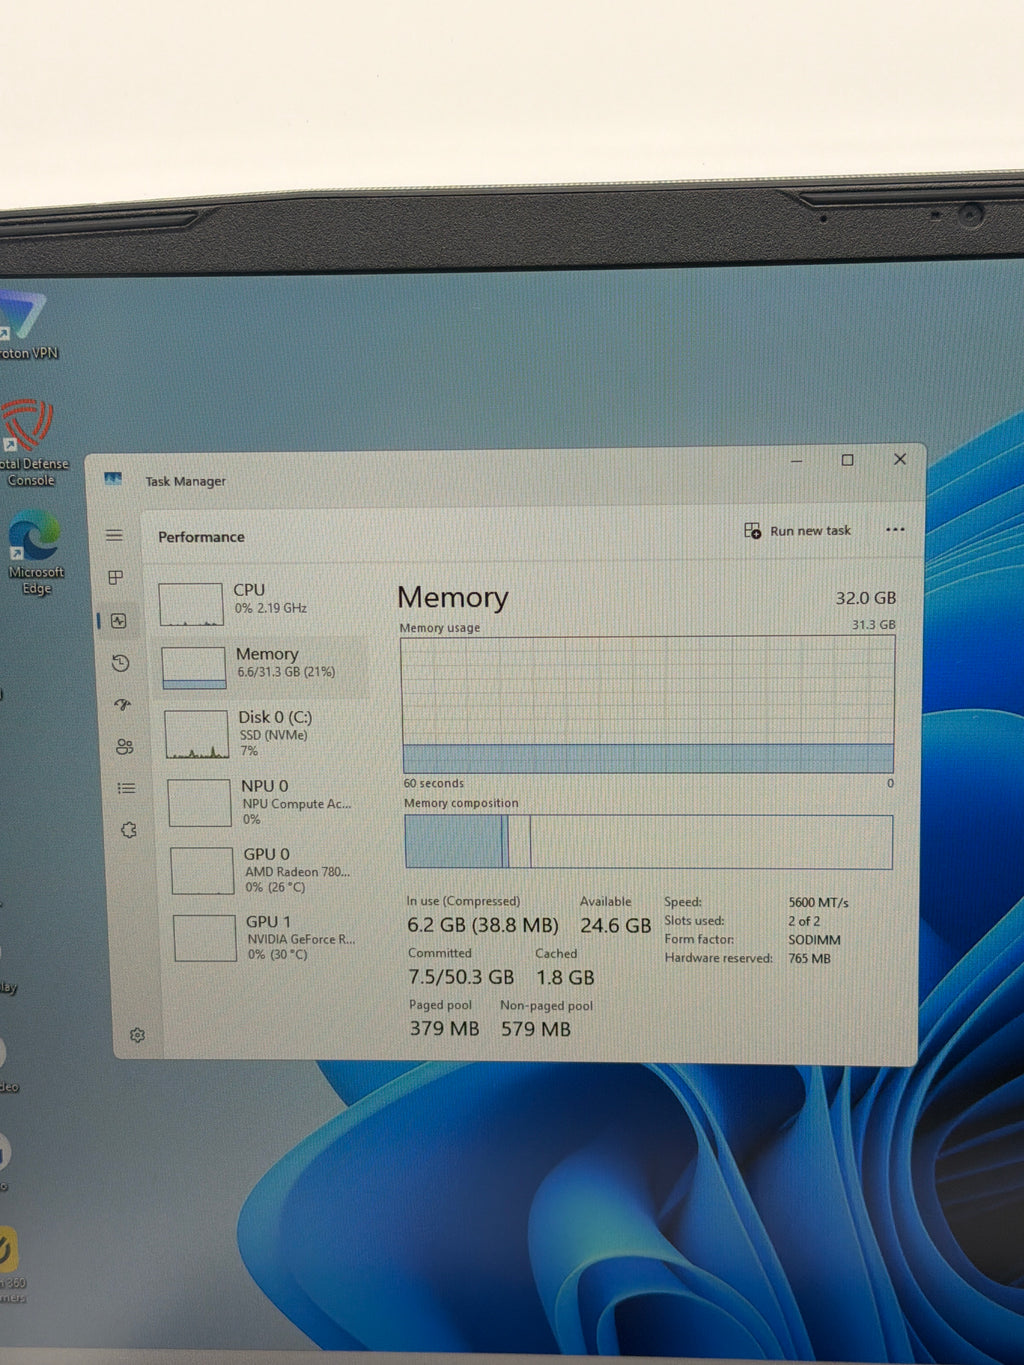Open the Startup apps icon in sidebar

click(123, 704)
